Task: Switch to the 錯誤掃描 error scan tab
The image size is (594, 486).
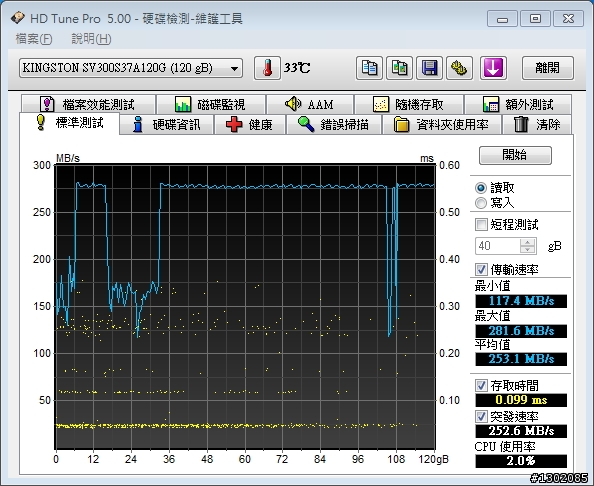Action: (x=334, y=124)
